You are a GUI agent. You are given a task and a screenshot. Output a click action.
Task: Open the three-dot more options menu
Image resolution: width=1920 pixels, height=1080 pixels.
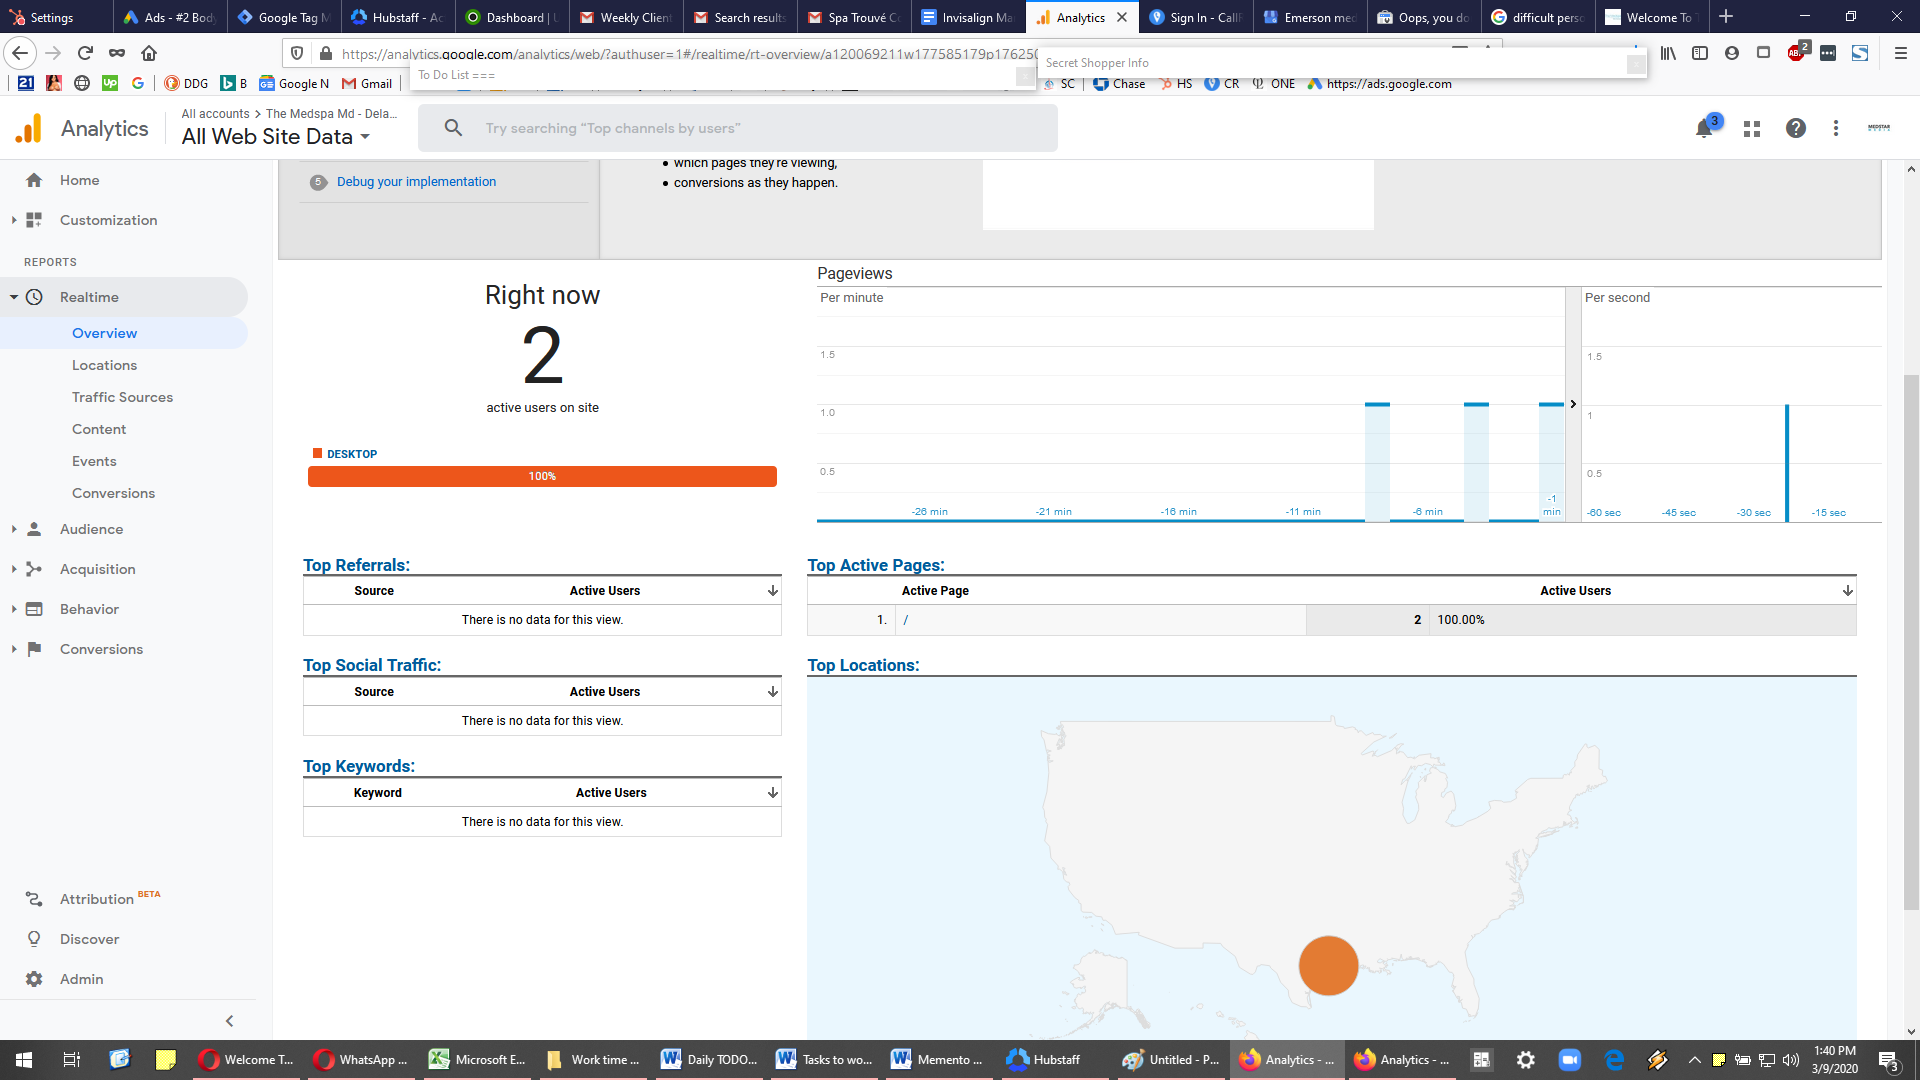(x=1836, y=128)
